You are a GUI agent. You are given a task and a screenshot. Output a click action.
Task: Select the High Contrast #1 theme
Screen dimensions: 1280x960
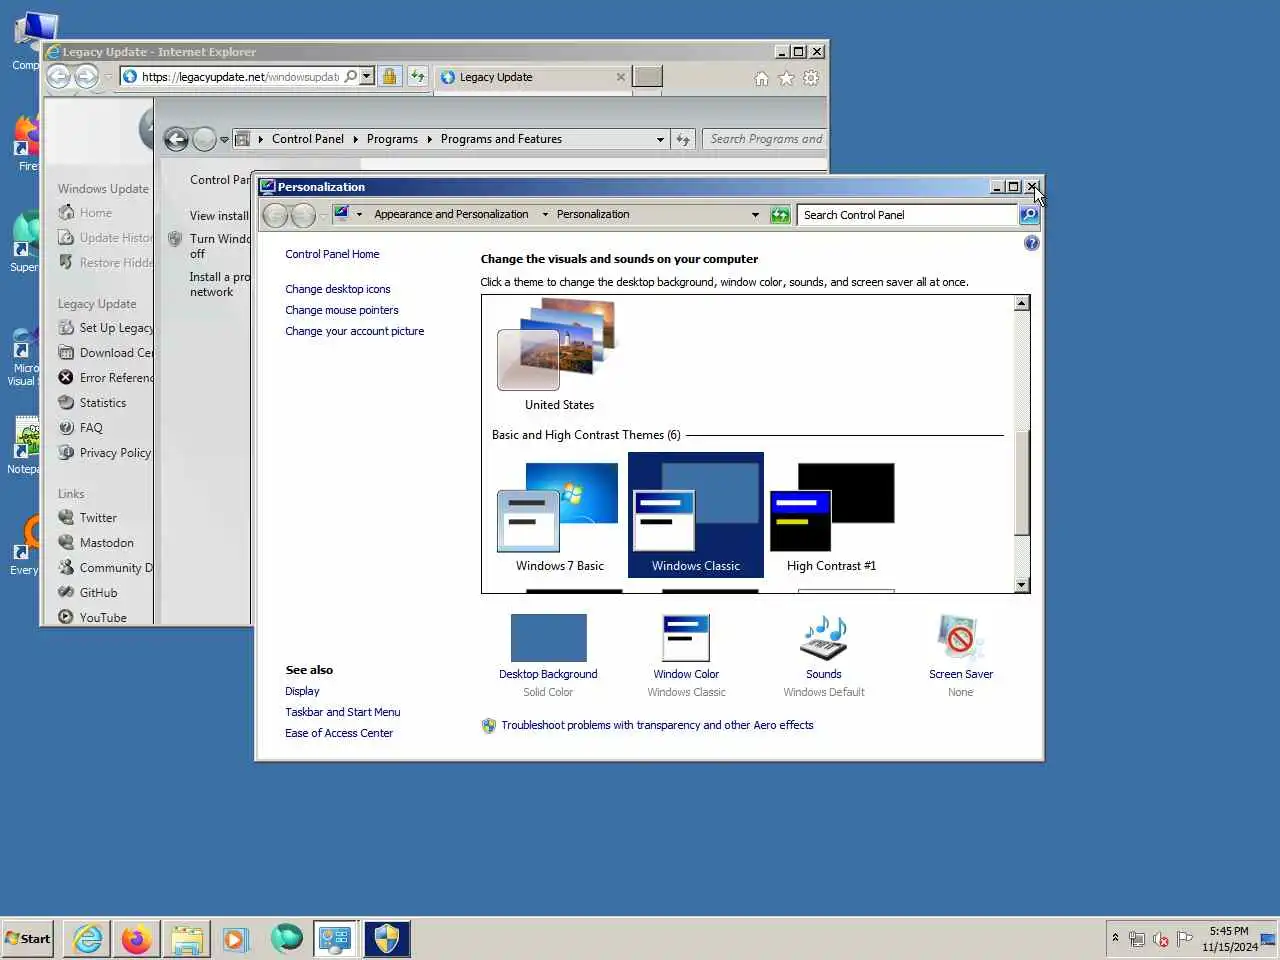(832, 516)
